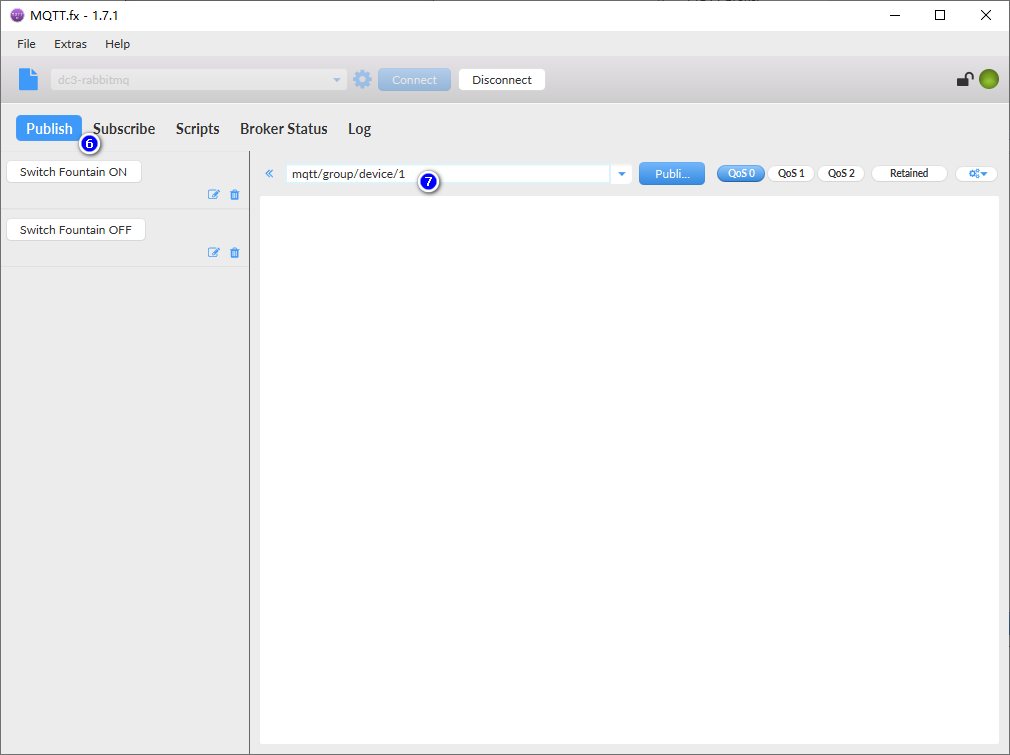
Task: Edit the Switch Fountain OFF script
Action: (x=213, y=253)
